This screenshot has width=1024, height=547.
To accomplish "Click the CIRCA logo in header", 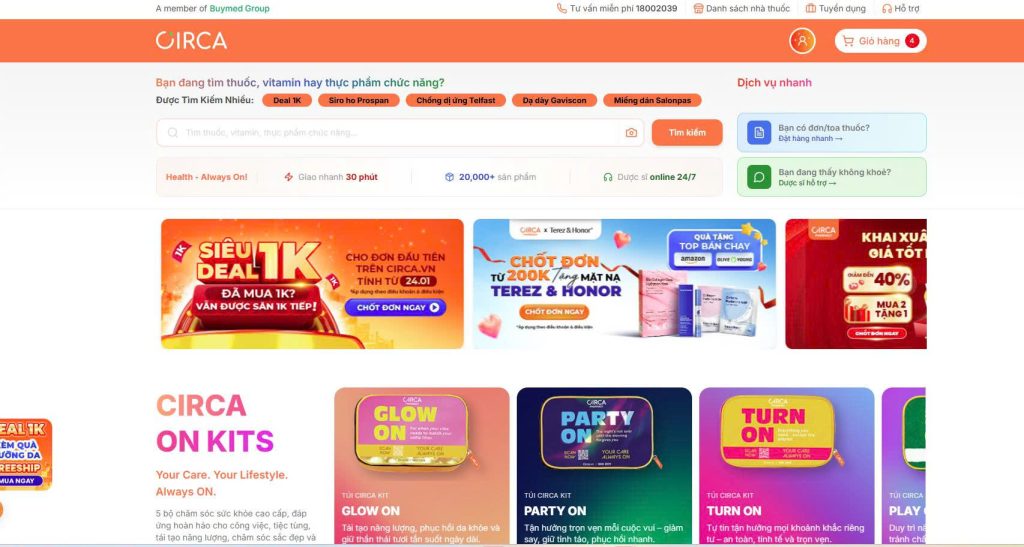I will click(x=191, y=40).
